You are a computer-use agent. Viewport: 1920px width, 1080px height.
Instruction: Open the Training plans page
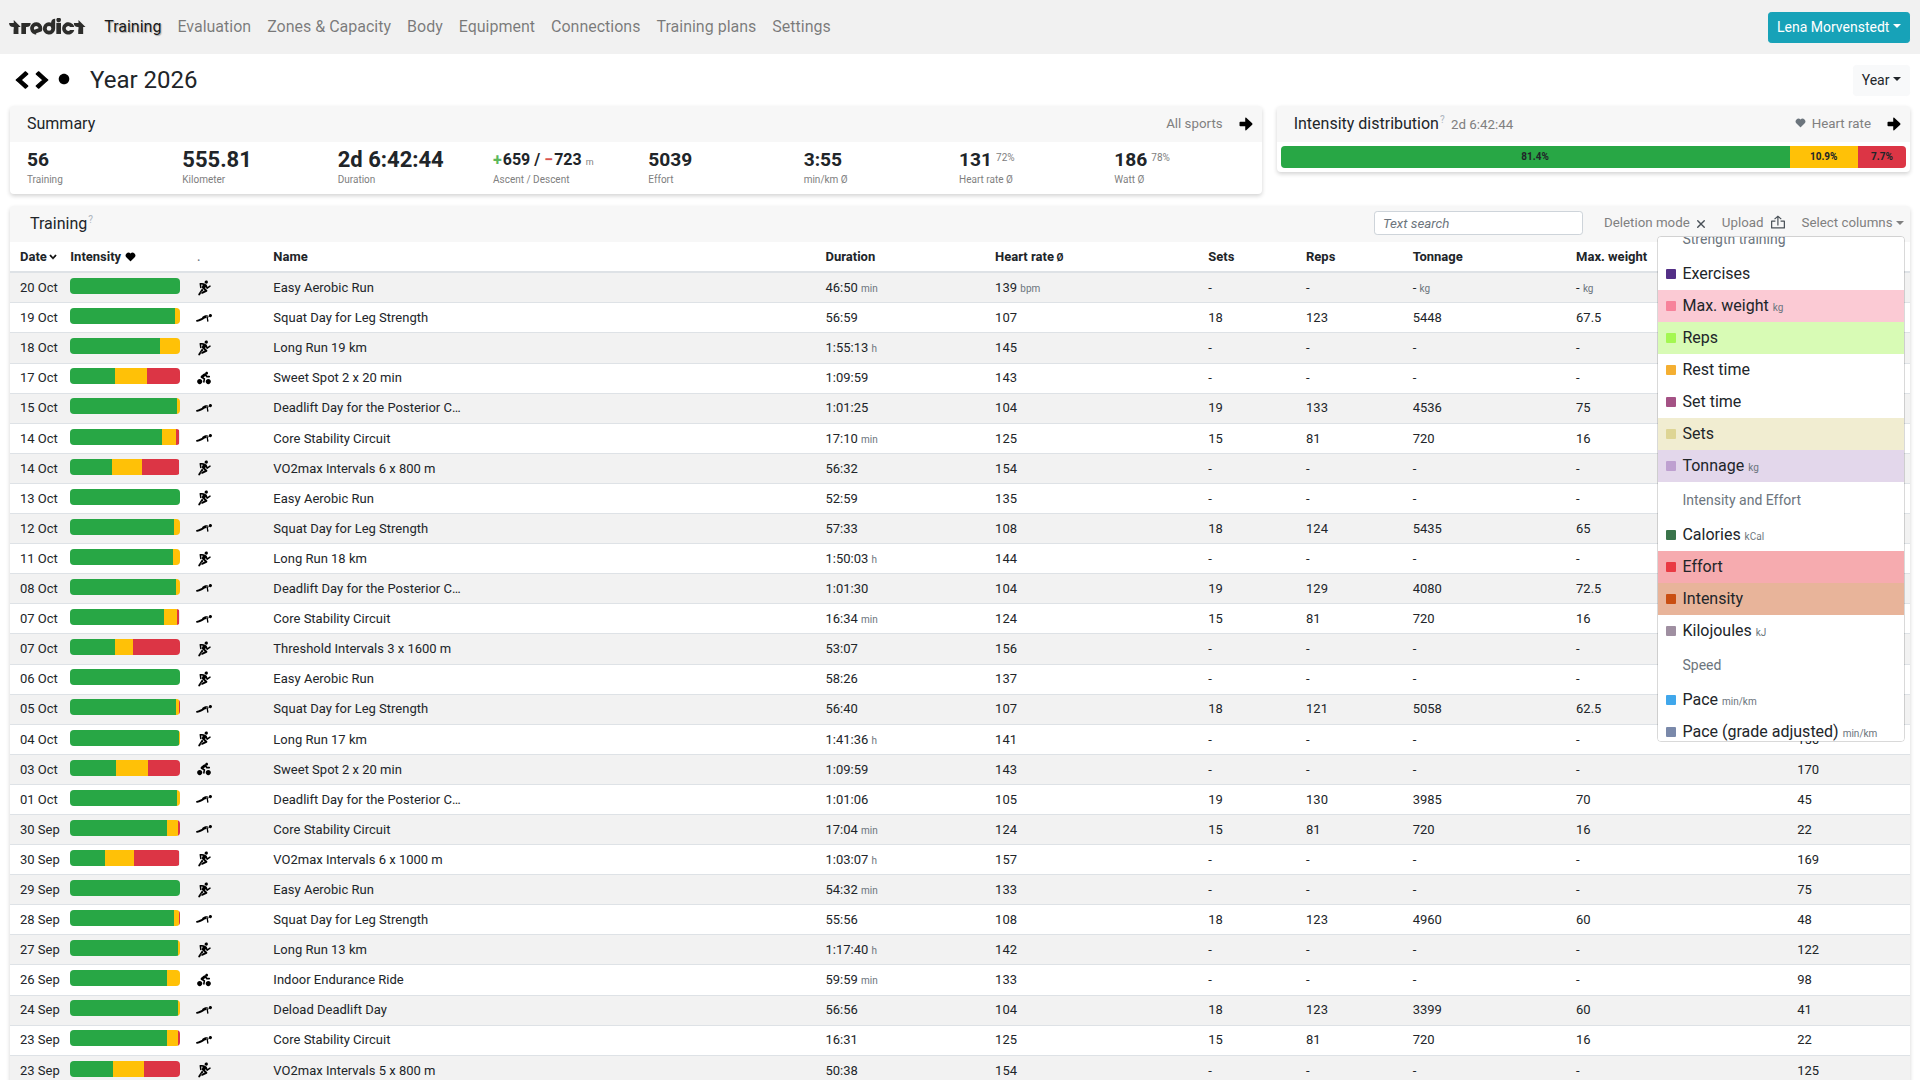706,27
